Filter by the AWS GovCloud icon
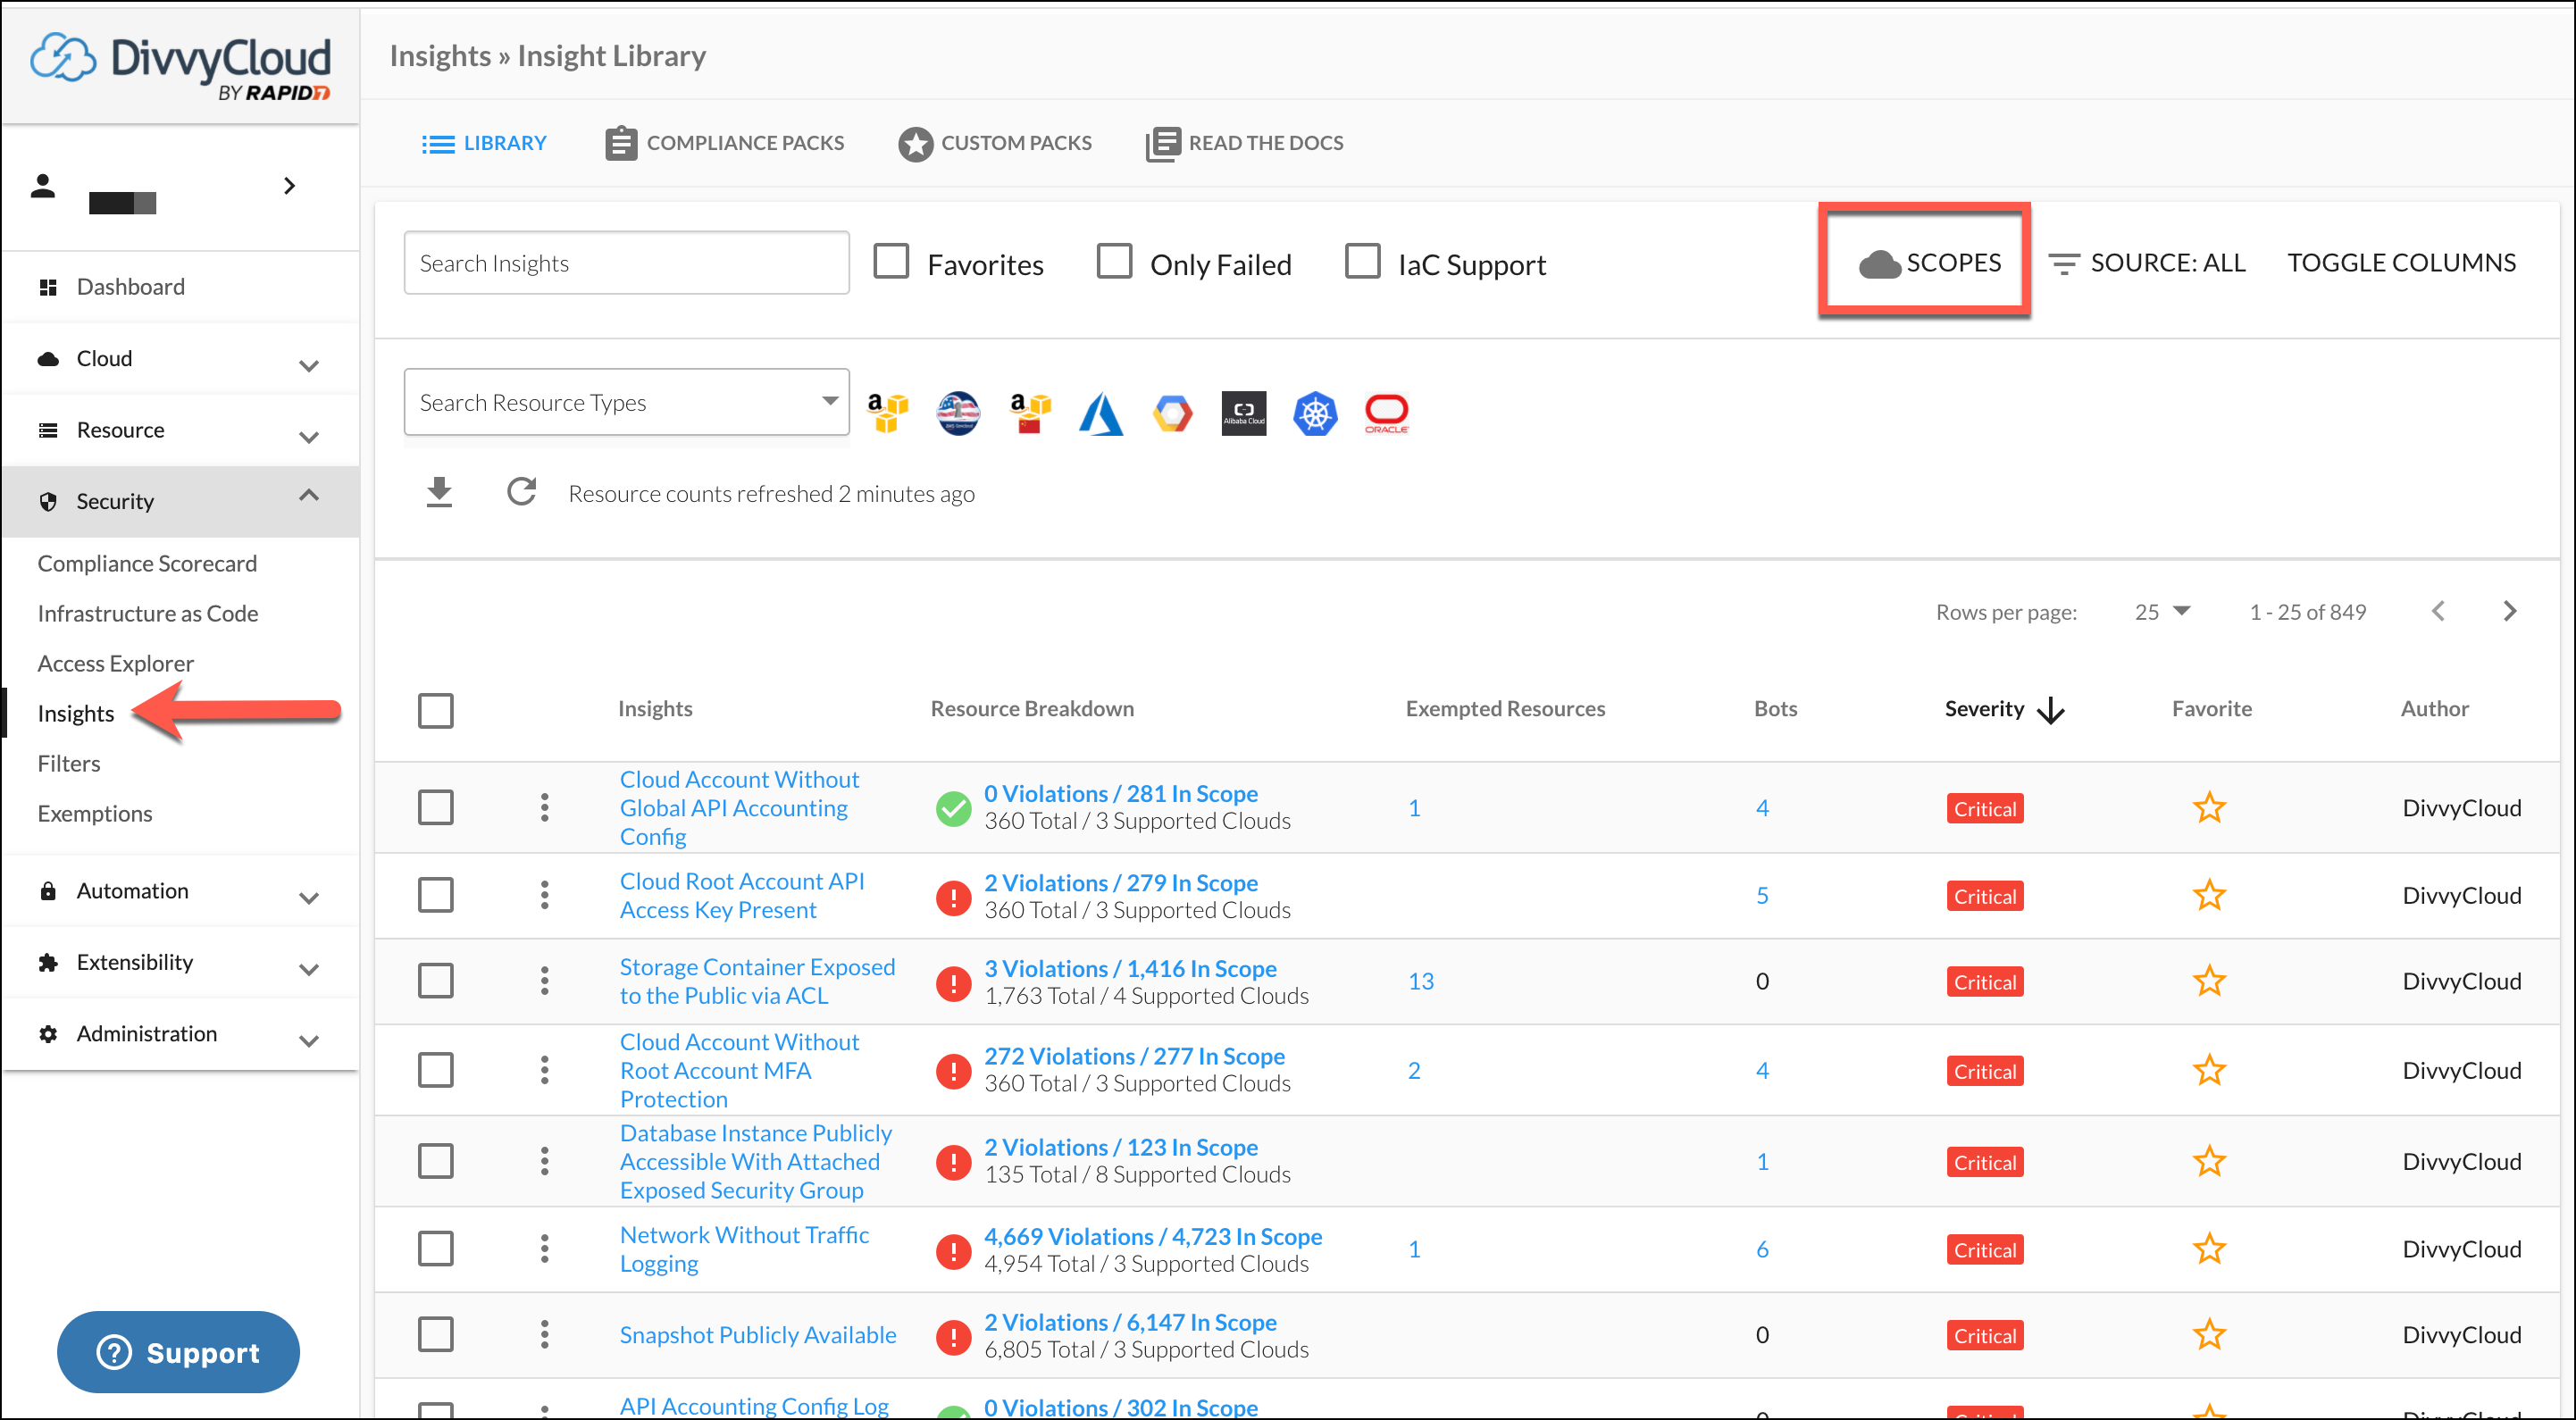The height and width of the screenshot is (1420, 2576). coord(958,412)
